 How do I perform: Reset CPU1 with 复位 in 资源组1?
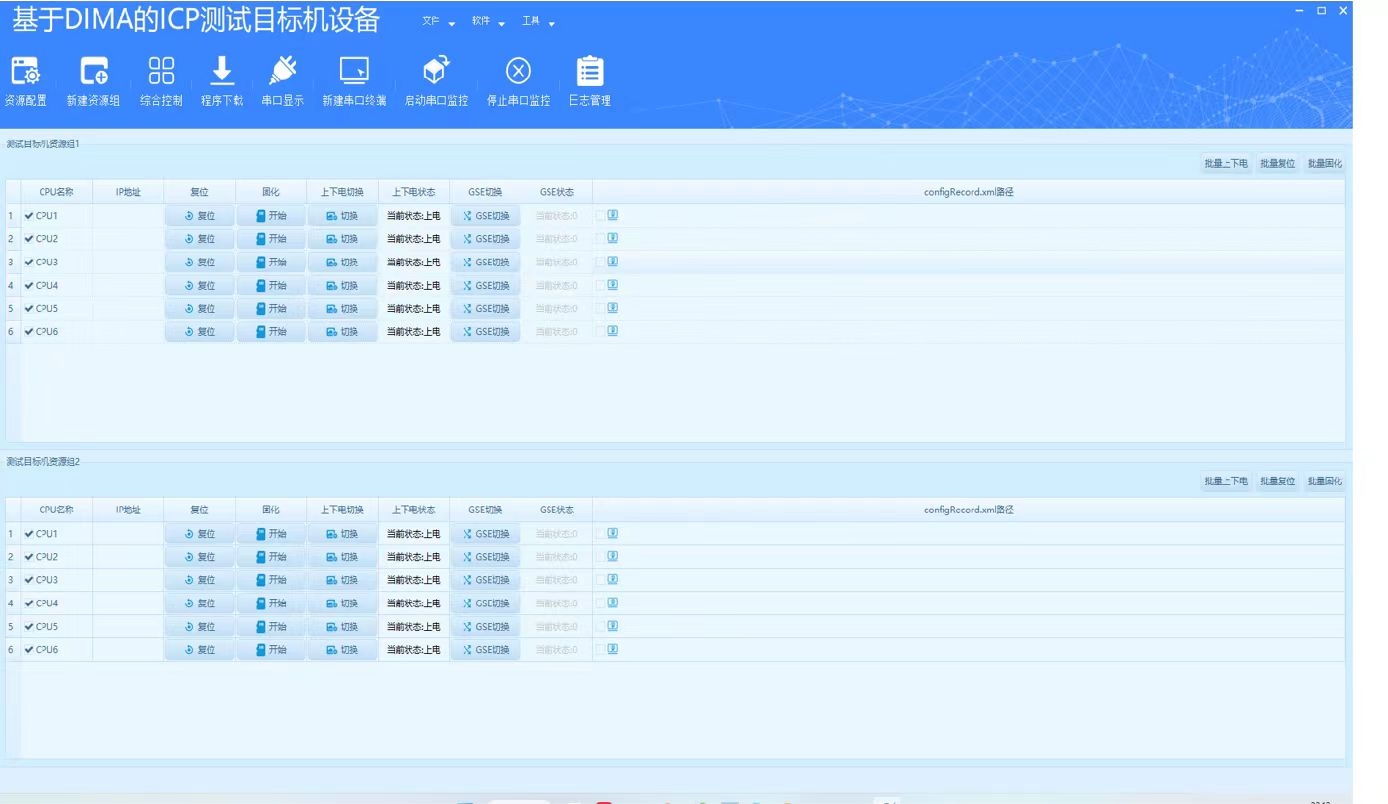pyautogui.click(x=200, y=216)
